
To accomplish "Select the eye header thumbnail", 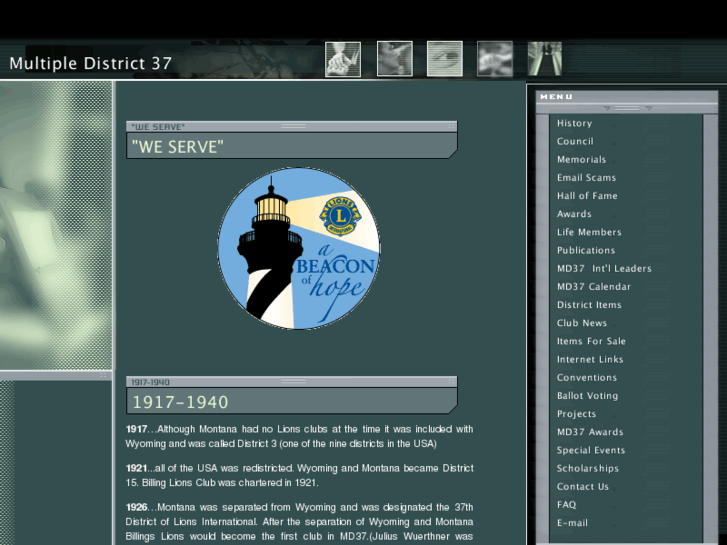I will pyautogui.click(x=445, y=59).
